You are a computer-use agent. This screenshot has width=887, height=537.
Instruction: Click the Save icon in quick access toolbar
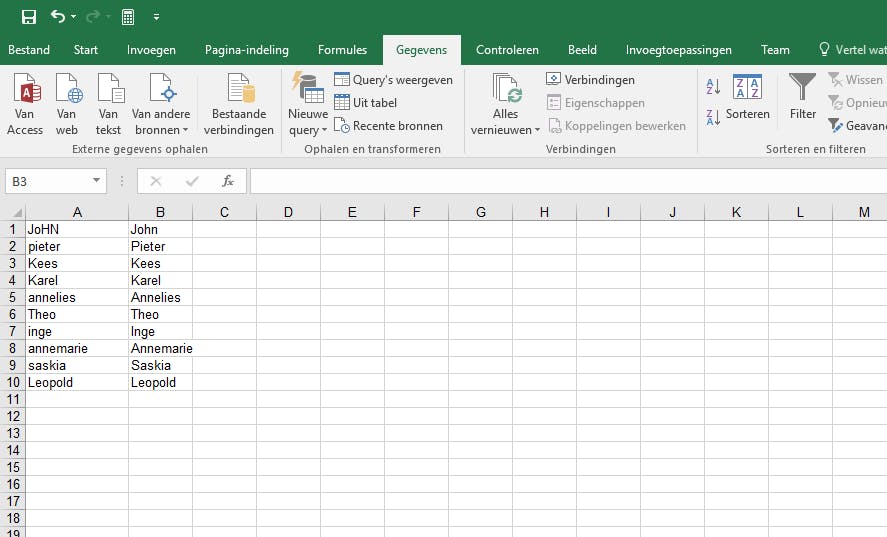point(28,17)
